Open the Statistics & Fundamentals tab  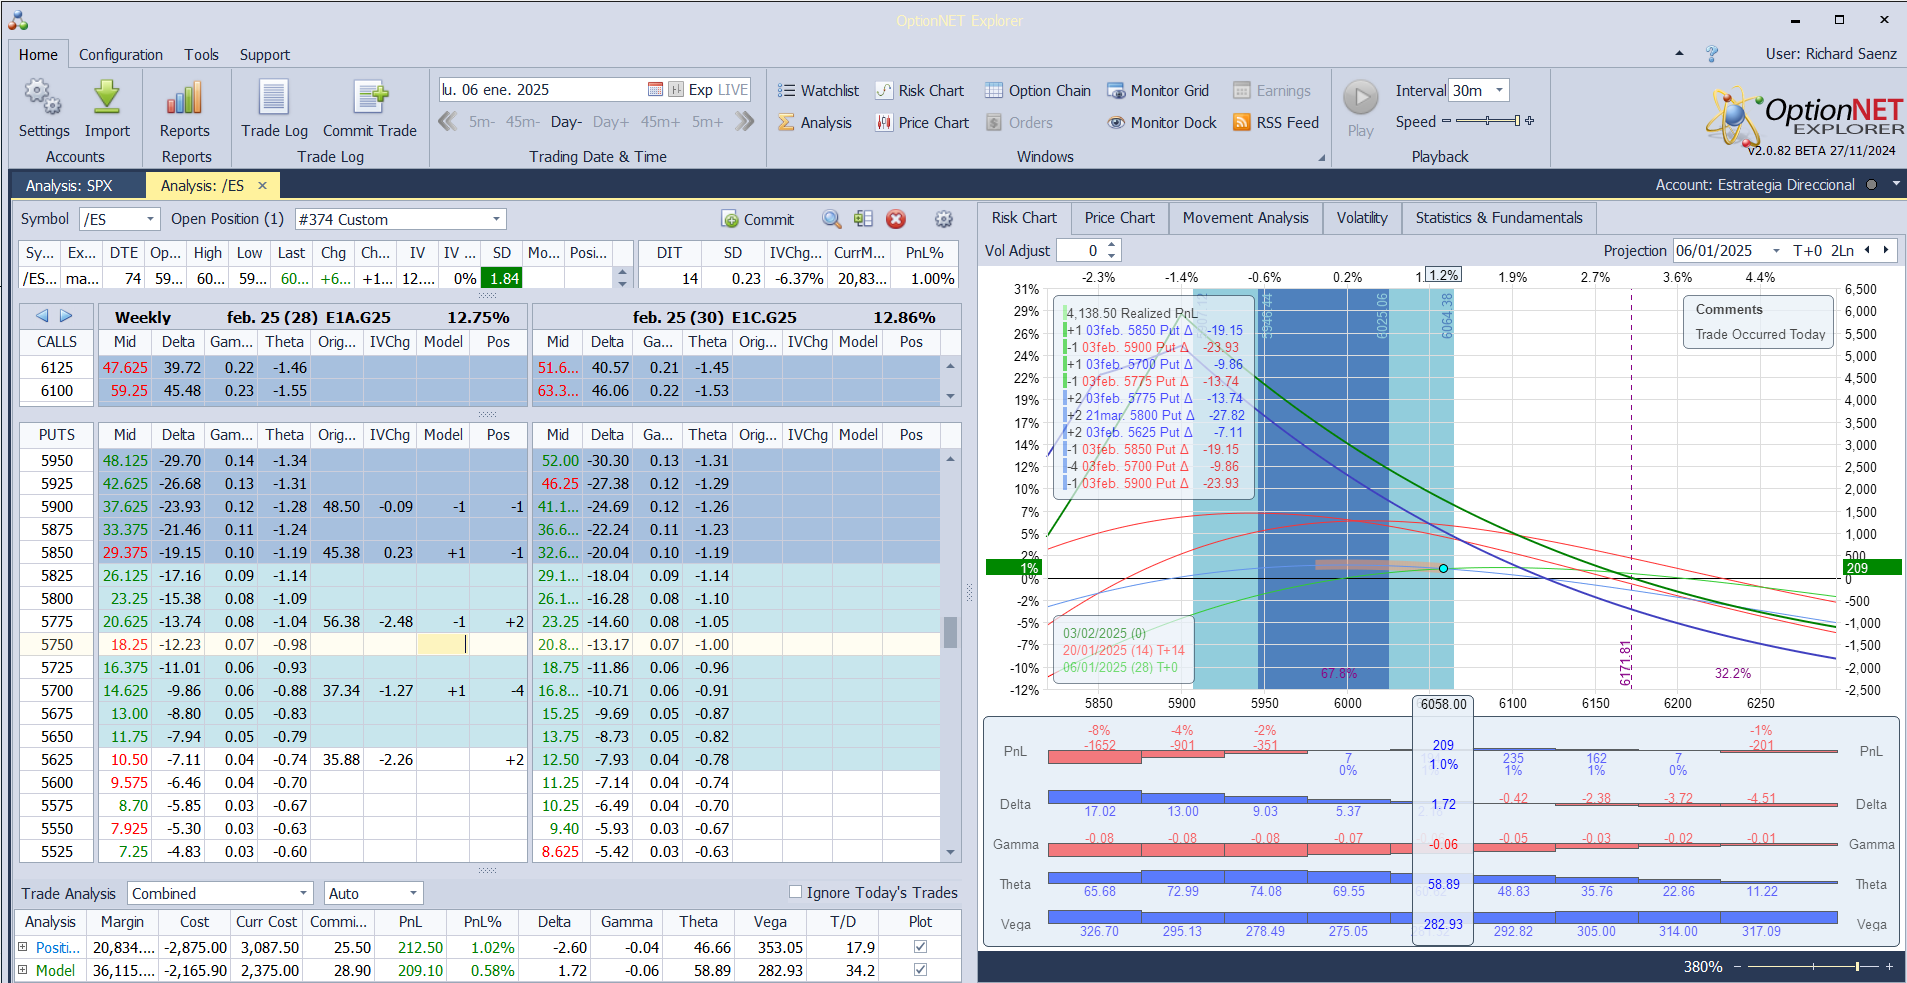[x=1499, y=218]
